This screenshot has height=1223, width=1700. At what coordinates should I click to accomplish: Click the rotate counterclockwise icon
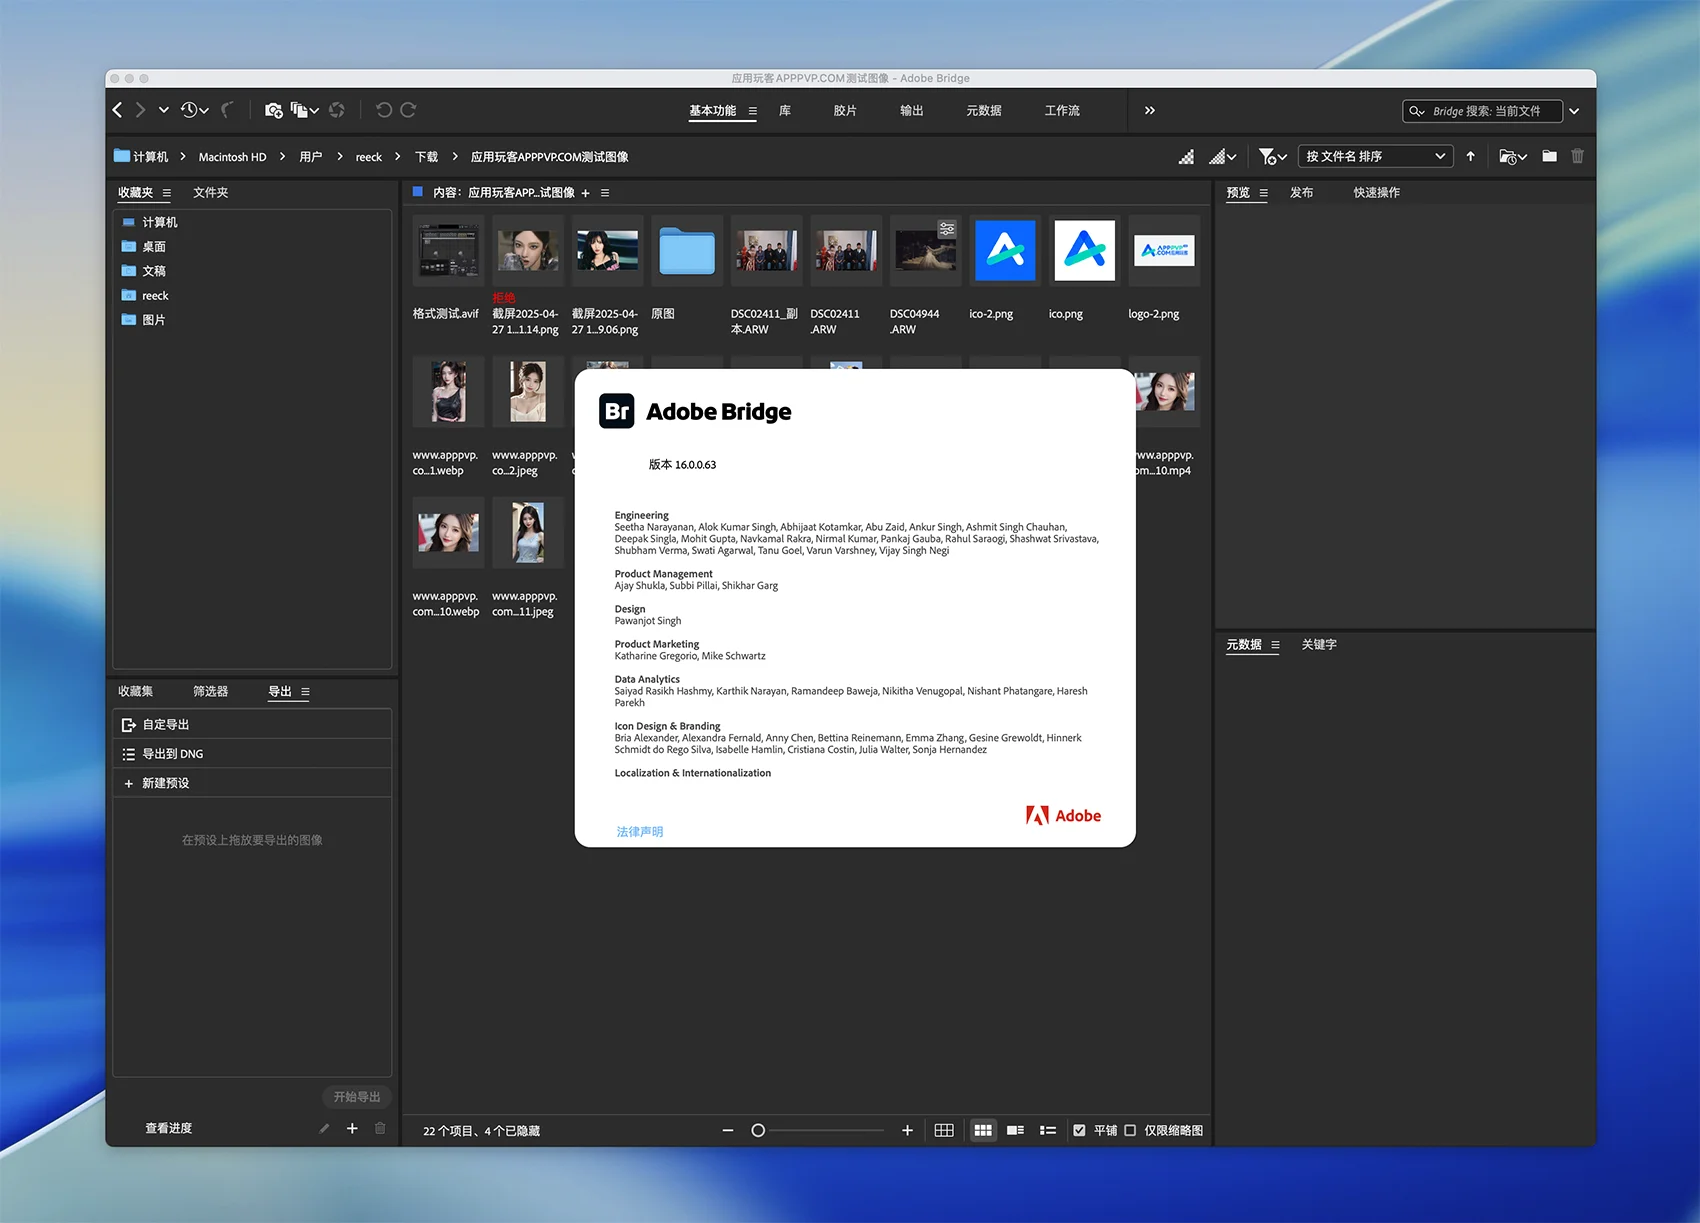point(383,110)
